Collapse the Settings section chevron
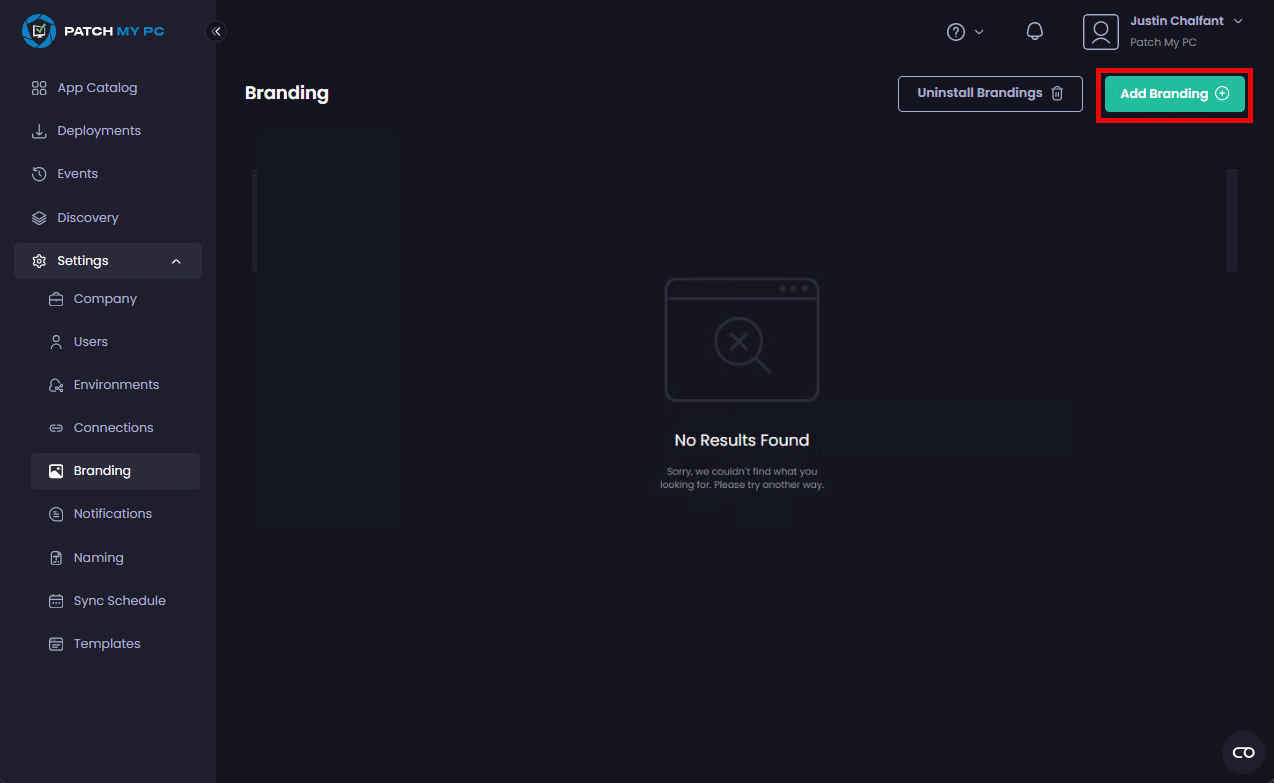This screenshot has height=783, width=1274. 176,261
